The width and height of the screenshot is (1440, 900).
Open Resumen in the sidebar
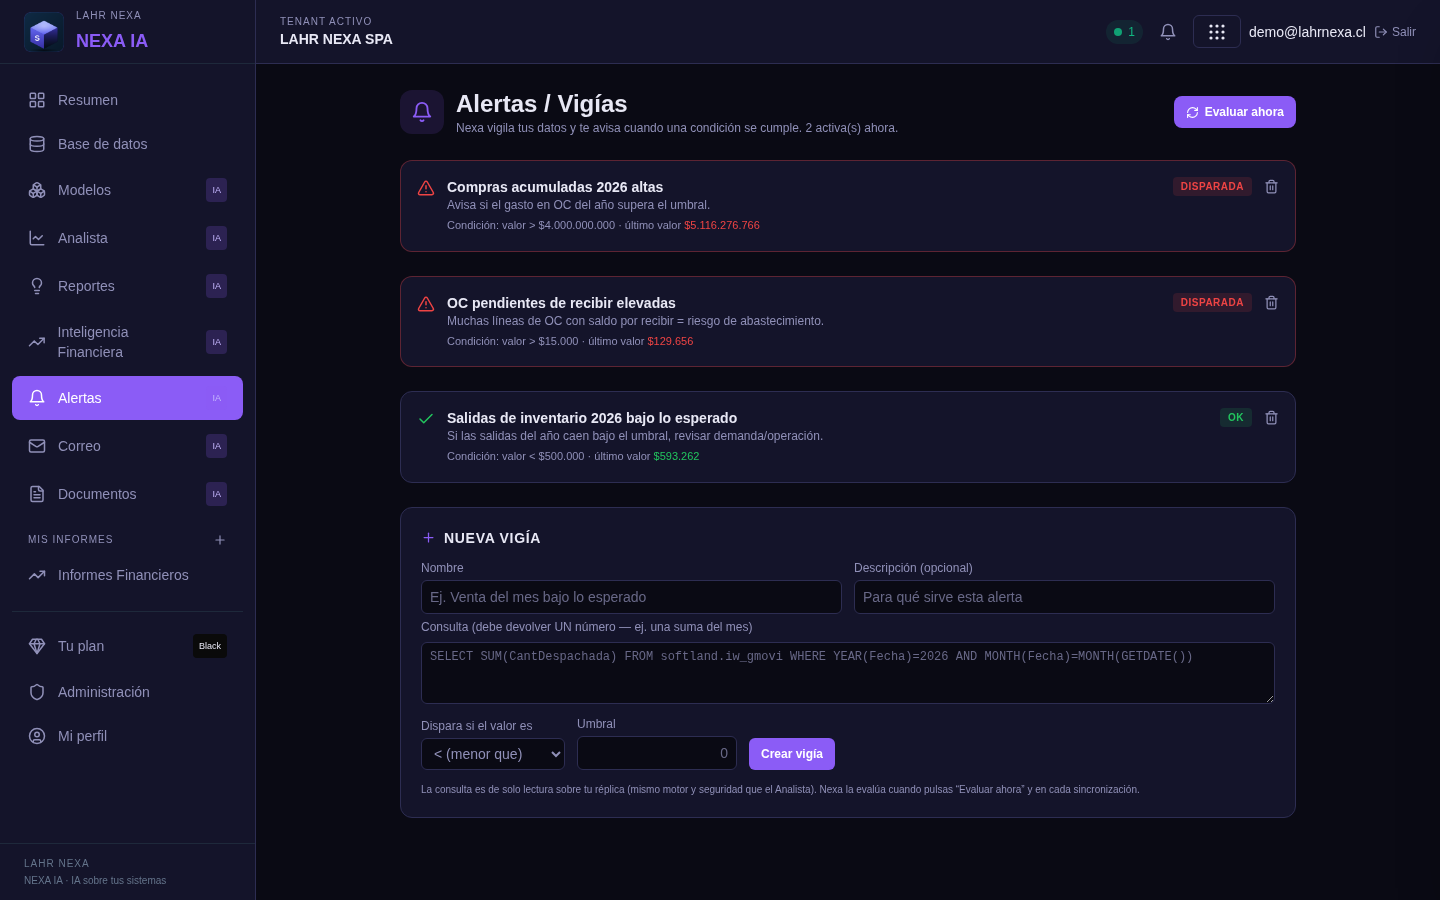127,100
